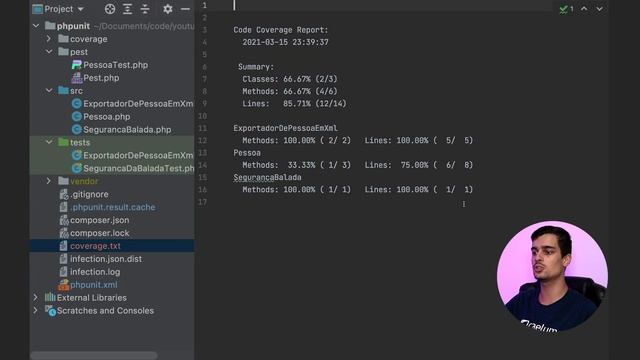Collapse the pest folder

click(49, 52)
